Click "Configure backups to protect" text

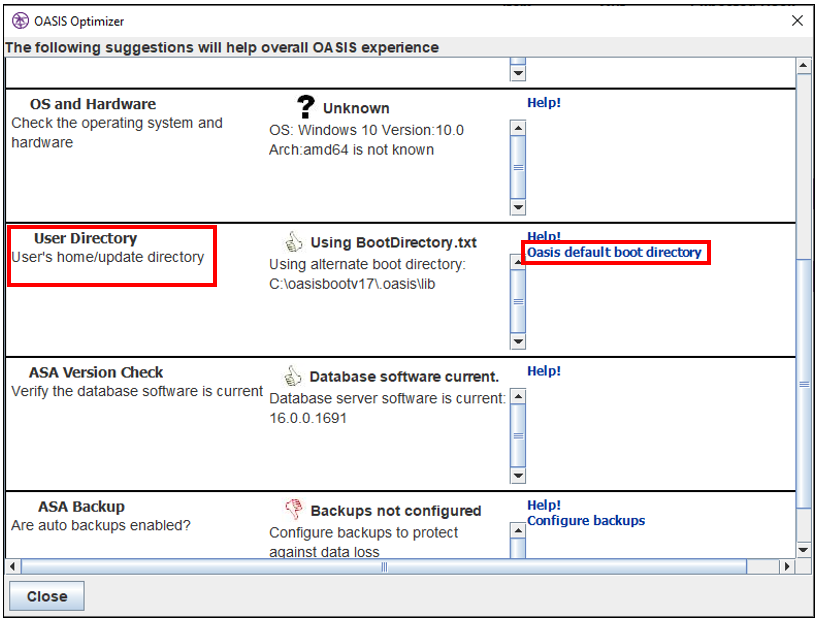coord(364,533)
